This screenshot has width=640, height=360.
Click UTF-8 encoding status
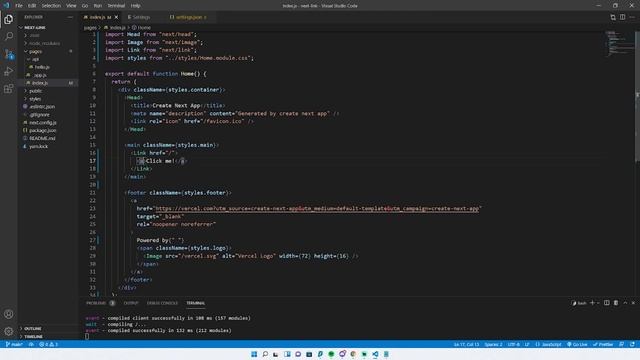pos(513,344)
